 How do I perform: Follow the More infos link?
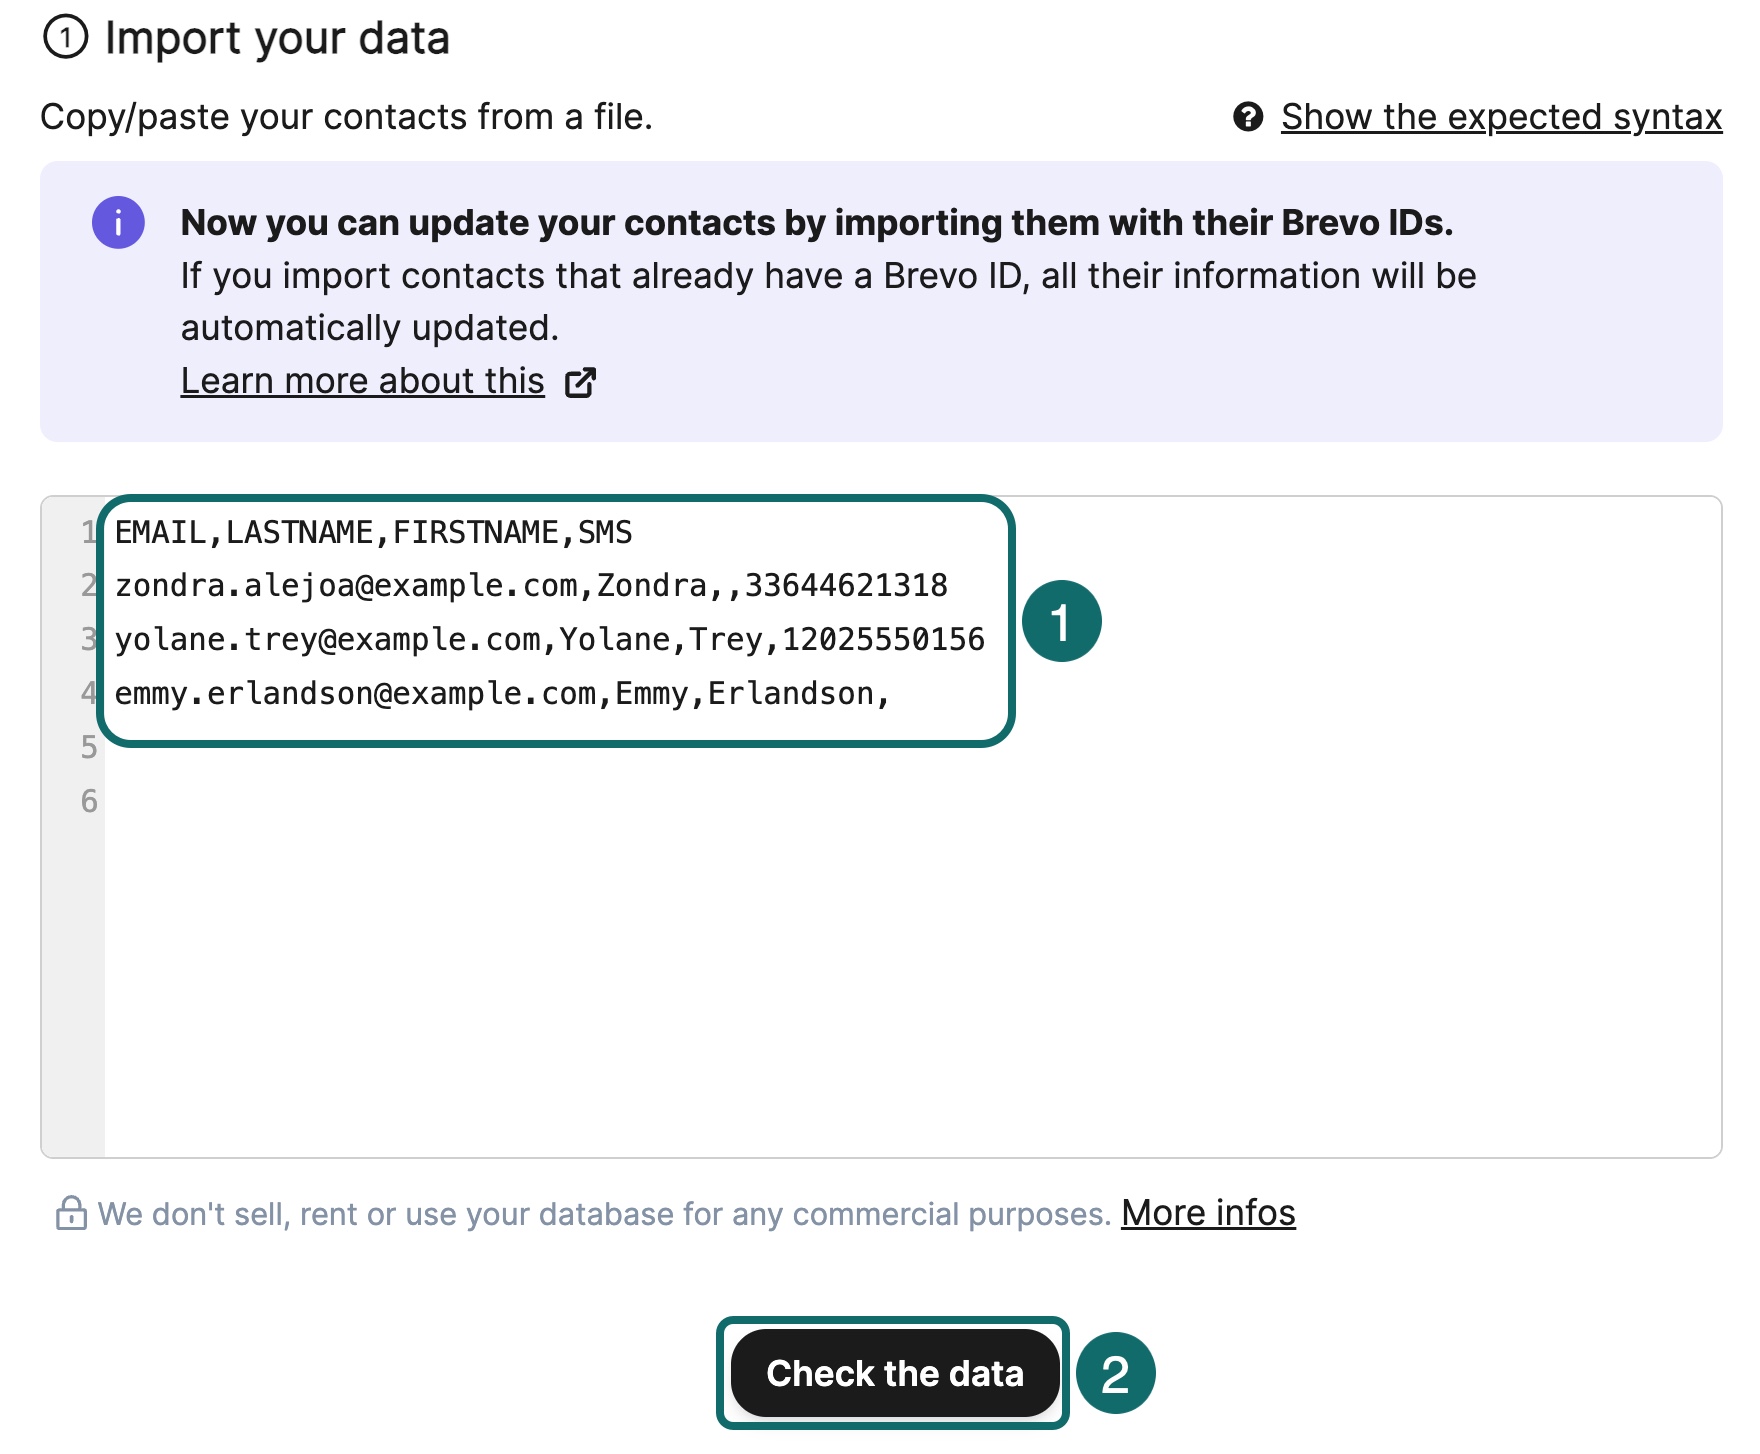pos(1208,1213)
